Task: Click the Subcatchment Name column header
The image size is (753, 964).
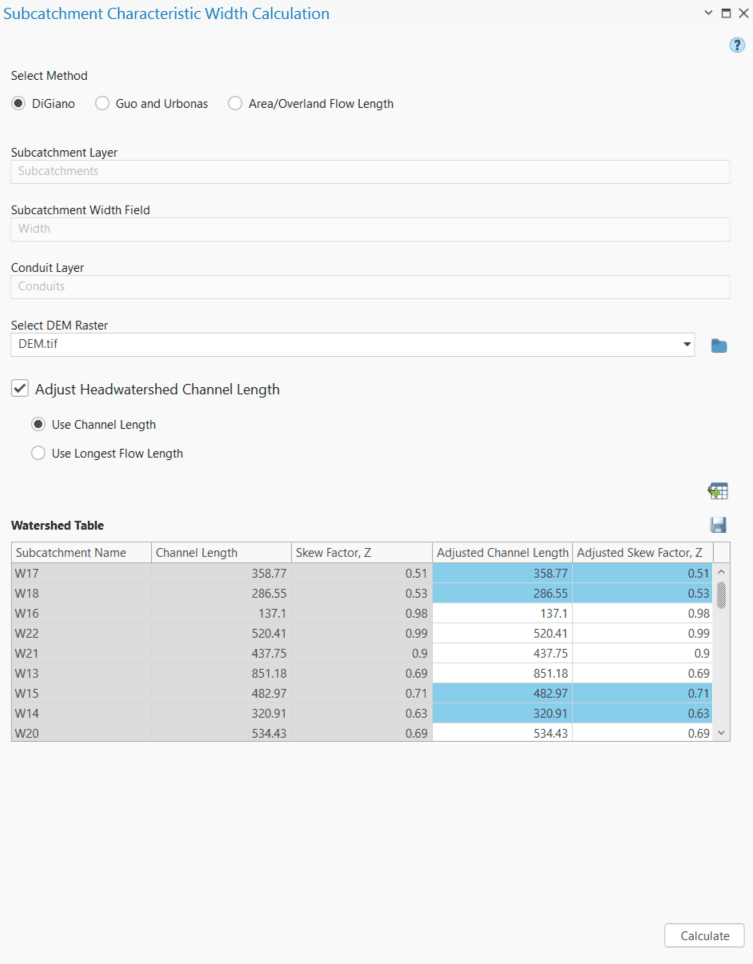Action: click(x=80, y=551)
